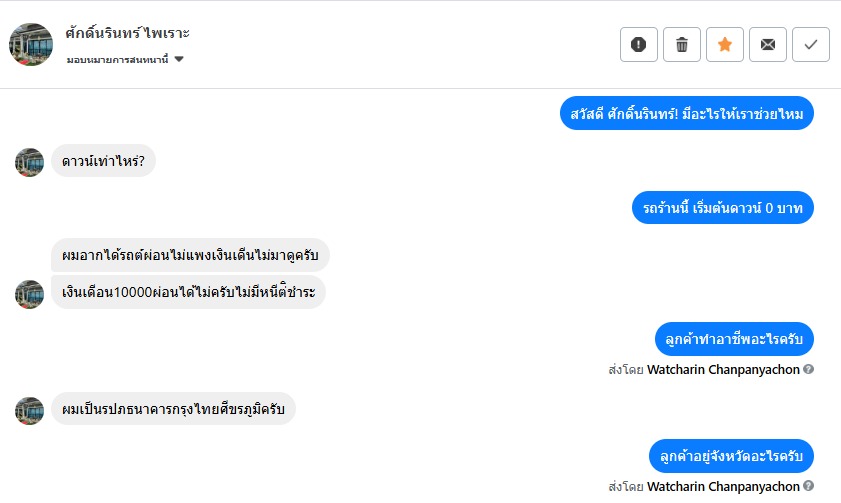Select the ดาวน์เท่าไหร่? message bubble
Screen dimensions: 841x503
[x=103, y=161]
